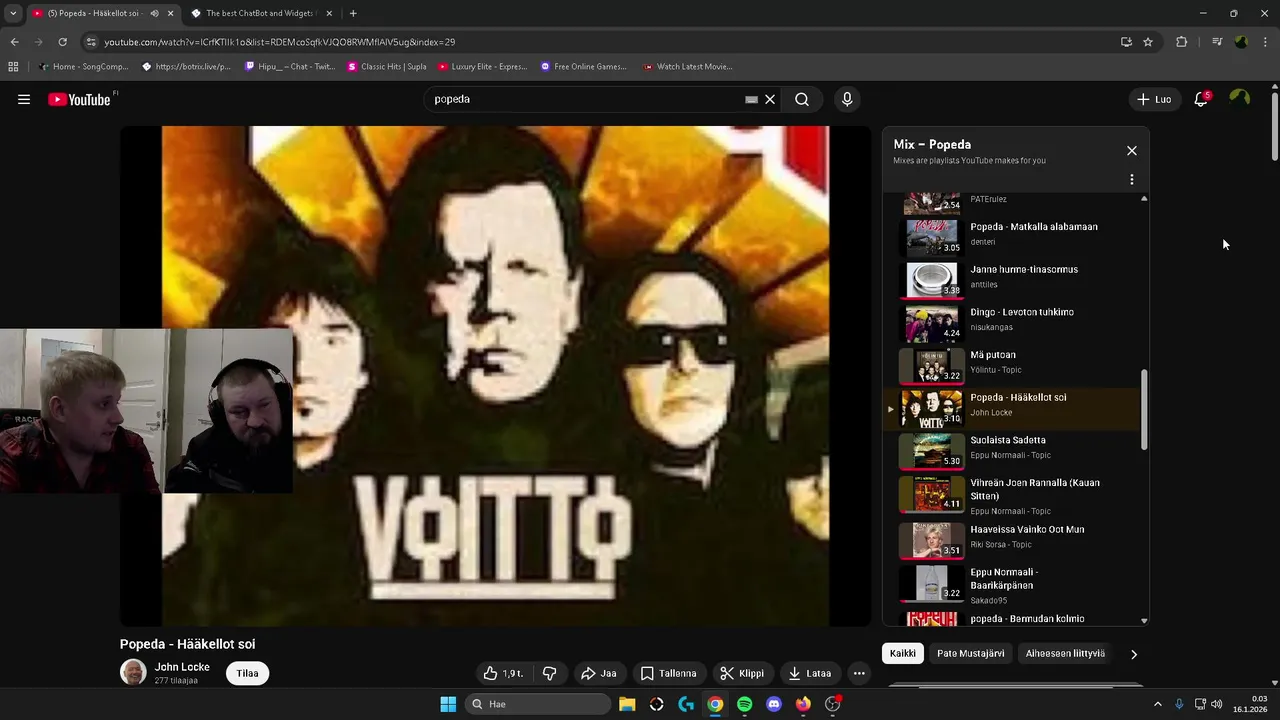This screenshot has height=720, width=1280.
Task: Start voice search with the microphone
Action: 847,99
